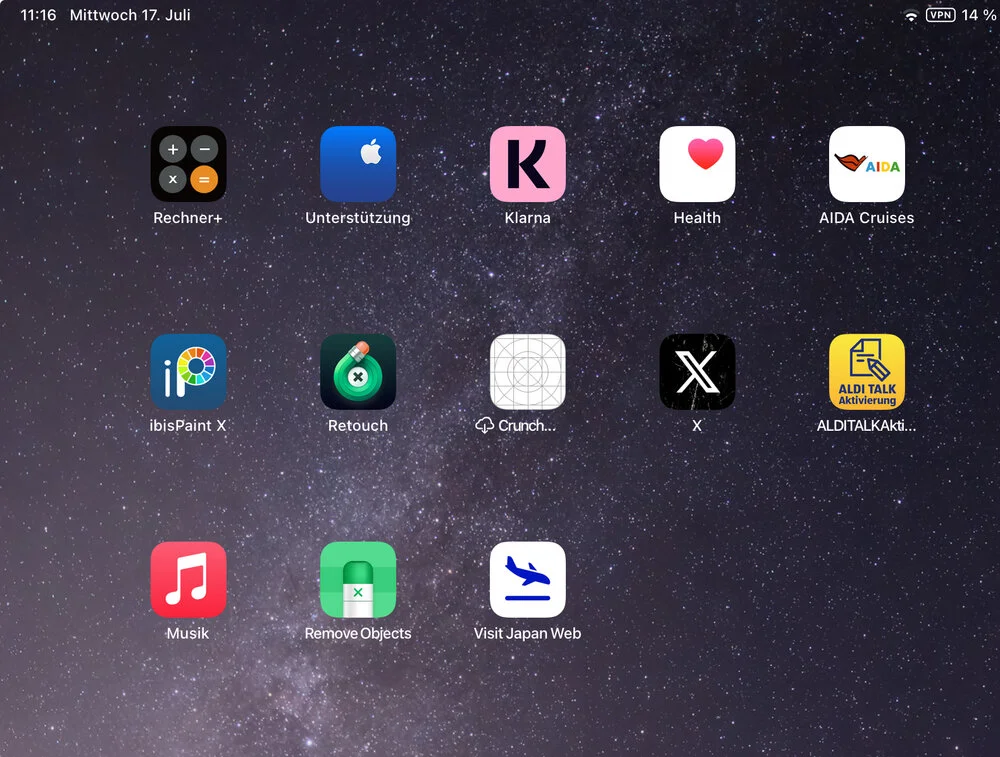Open the ibisPaint X app
The height and width of the screenshot is (757, 1000).
tap(188, 372)
